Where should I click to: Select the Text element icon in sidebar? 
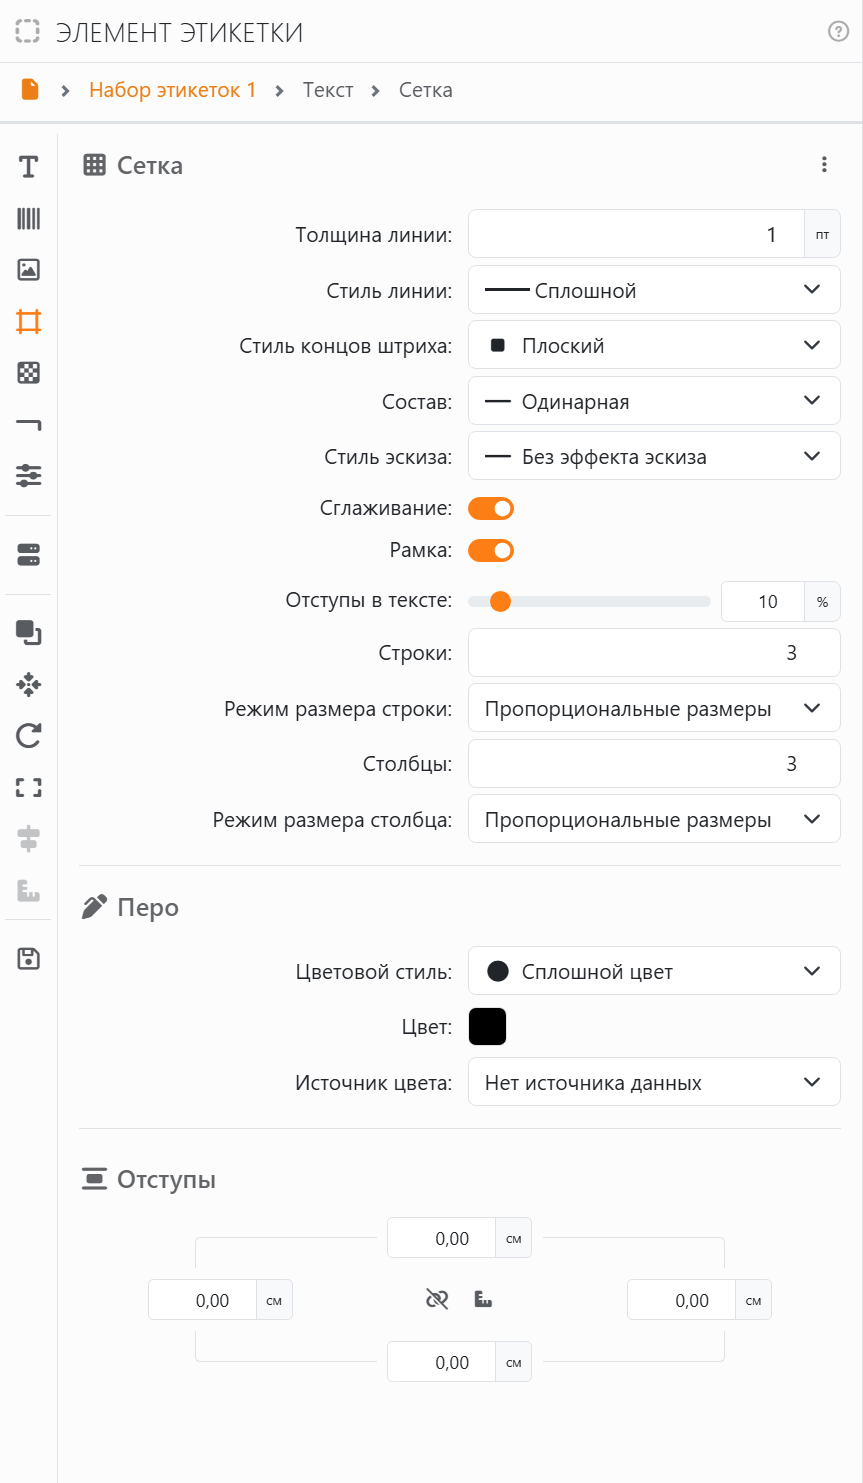pos(28,167)
